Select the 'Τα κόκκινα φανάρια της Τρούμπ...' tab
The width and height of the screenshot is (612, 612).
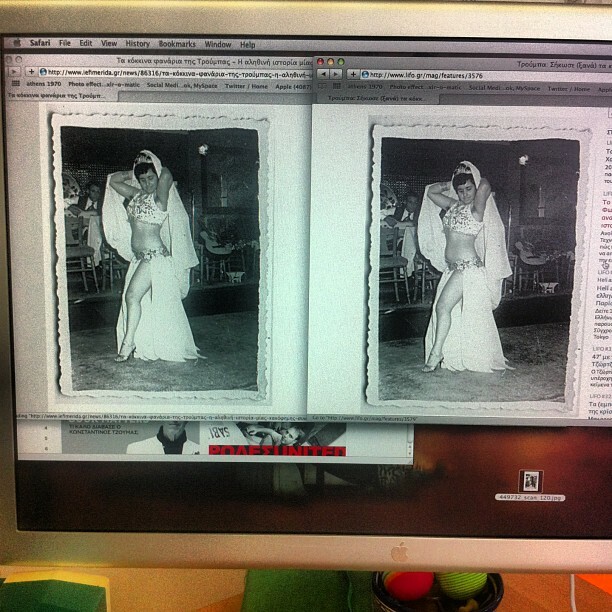tap(61, 96)
